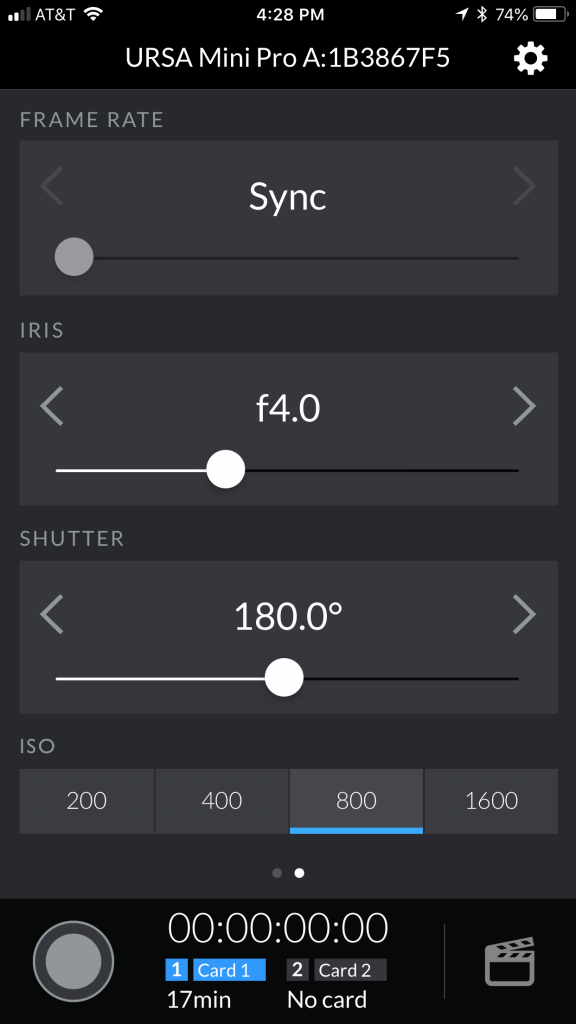The image size is (576, 1024).
Task: Tap the battery indicator
Action: 544,14
